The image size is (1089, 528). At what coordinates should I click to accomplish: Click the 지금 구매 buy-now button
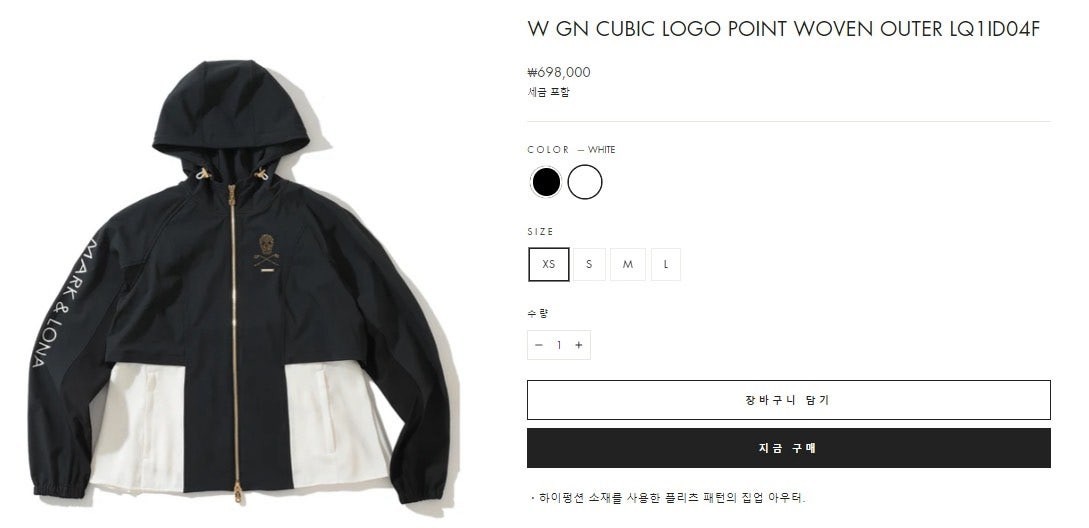click(788, 448)
